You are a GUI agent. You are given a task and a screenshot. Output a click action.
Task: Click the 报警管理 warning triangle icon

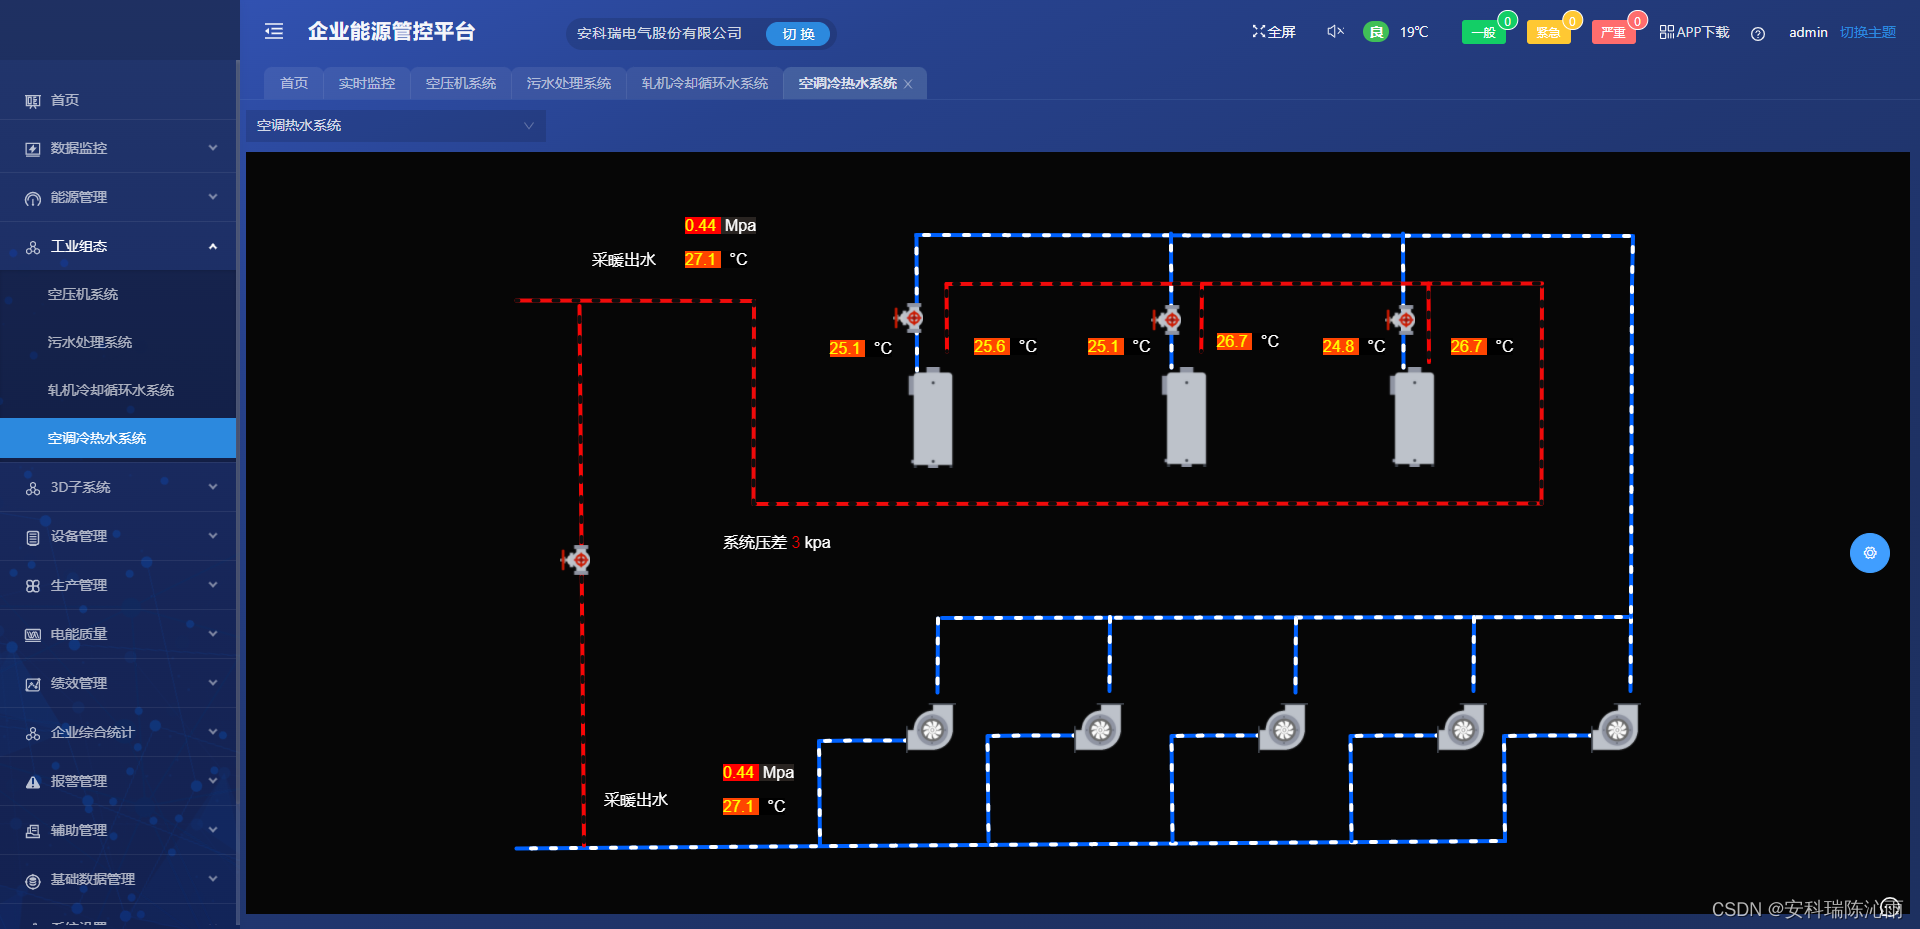coord(33,782)
